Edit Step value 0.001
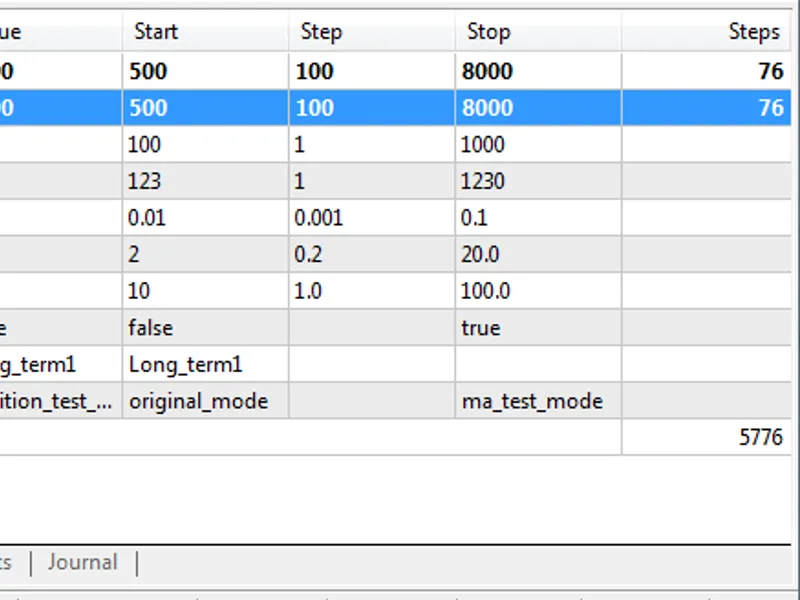Screen dimensions: 800x600 372,218
